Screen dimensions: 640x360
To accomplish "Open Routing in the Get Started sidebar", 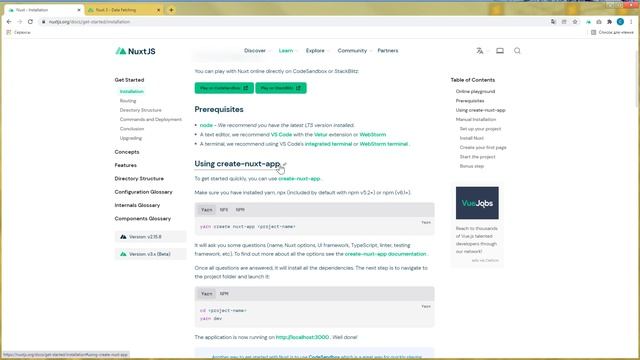I will pyautogui.click(x=128, y=101).
